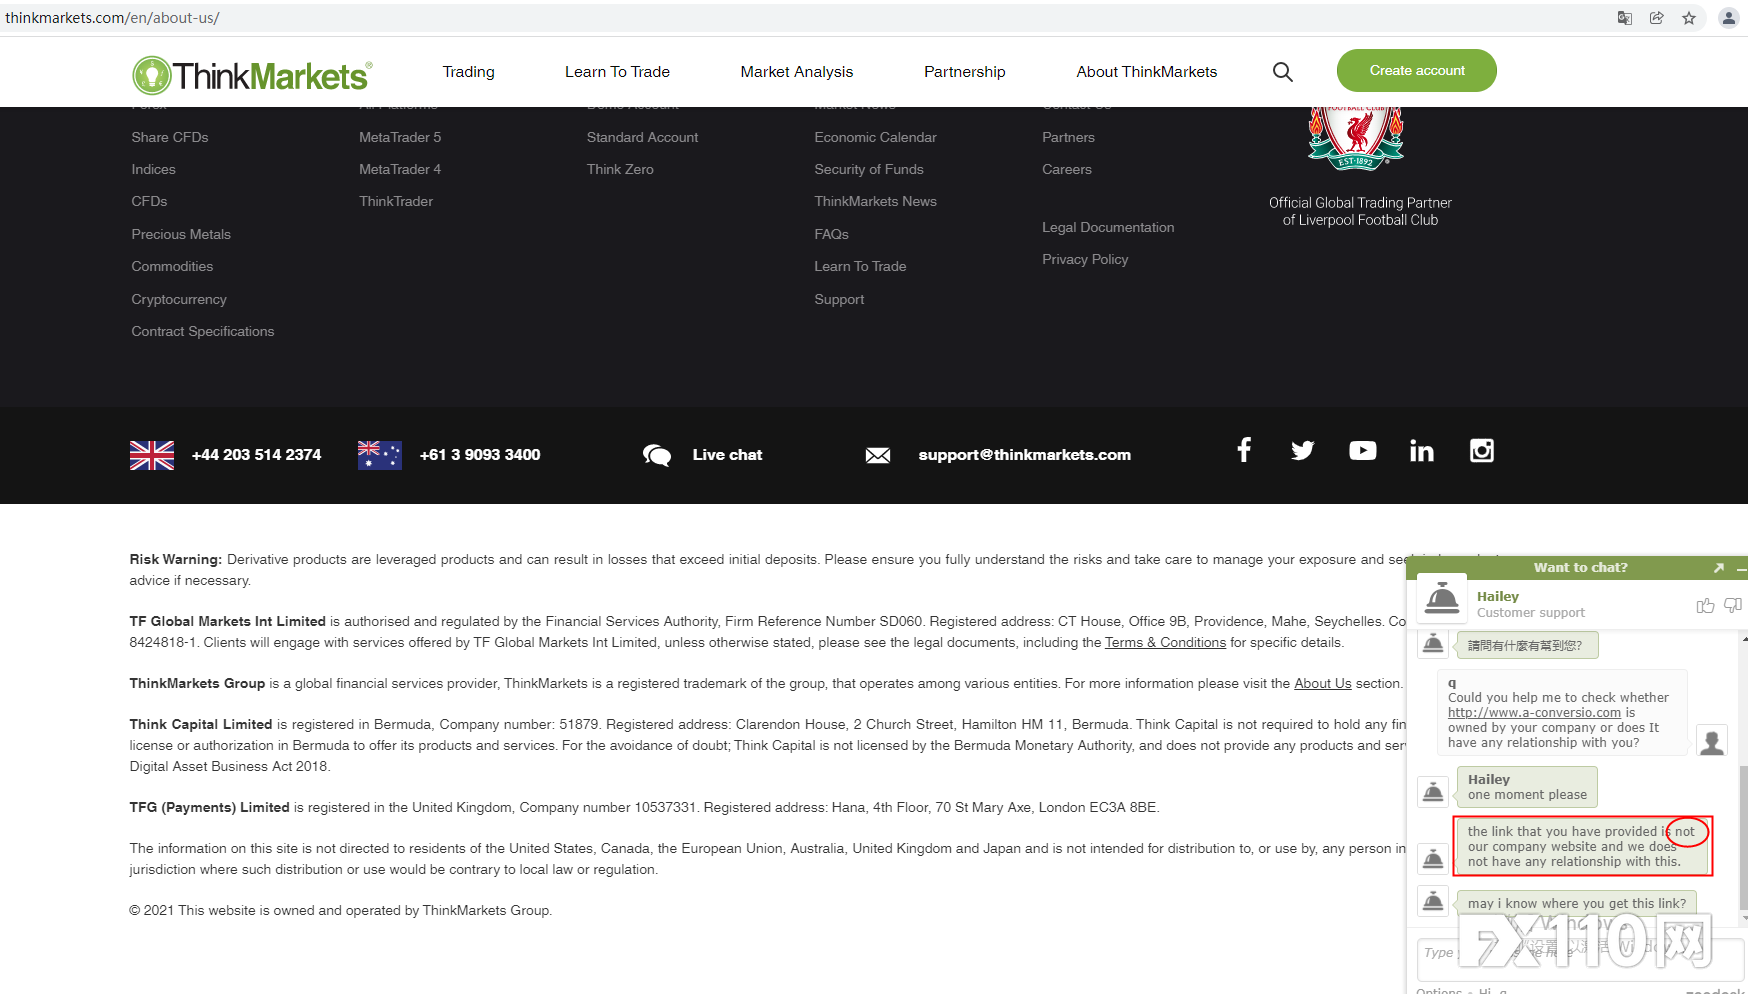Open the Indices footer link

(x=153, y=169)
